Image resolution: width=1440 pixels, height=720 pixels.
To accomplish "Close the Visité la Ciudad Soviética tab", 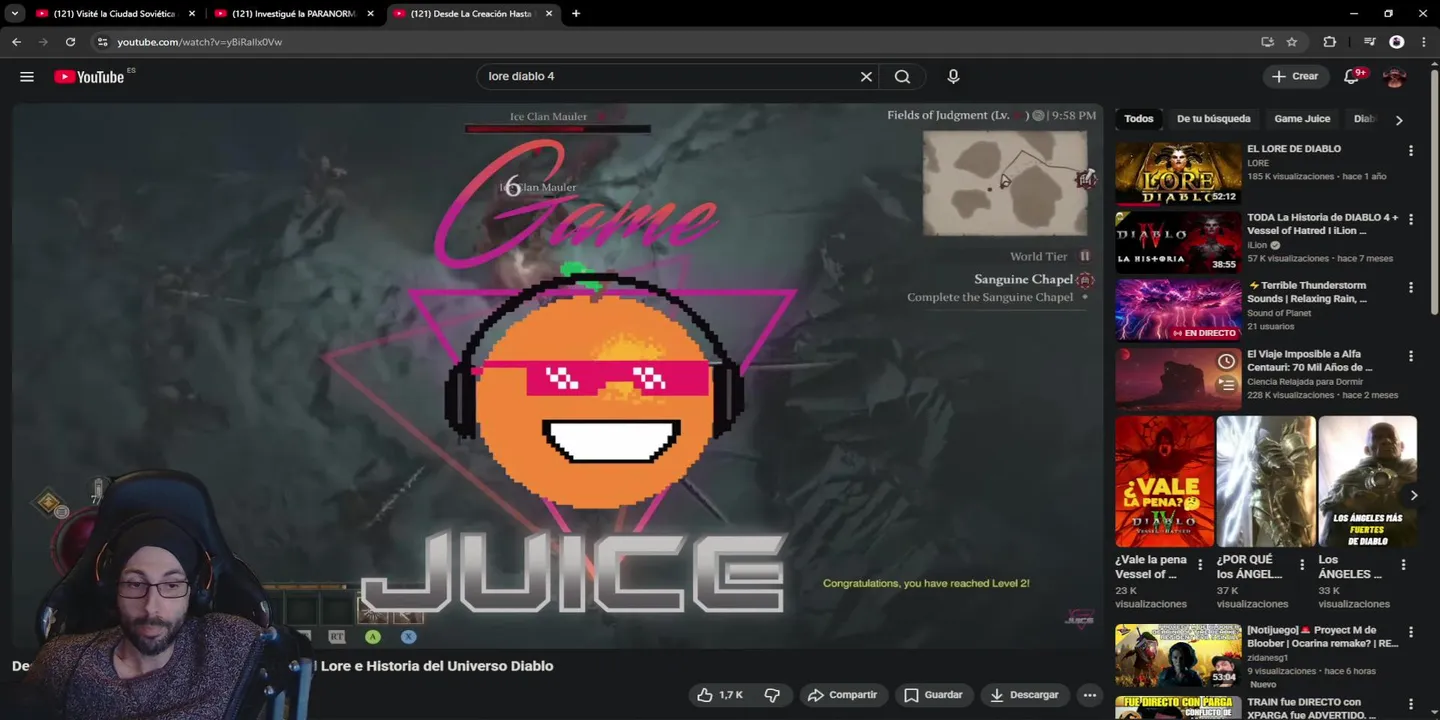I will pos(192,14).
